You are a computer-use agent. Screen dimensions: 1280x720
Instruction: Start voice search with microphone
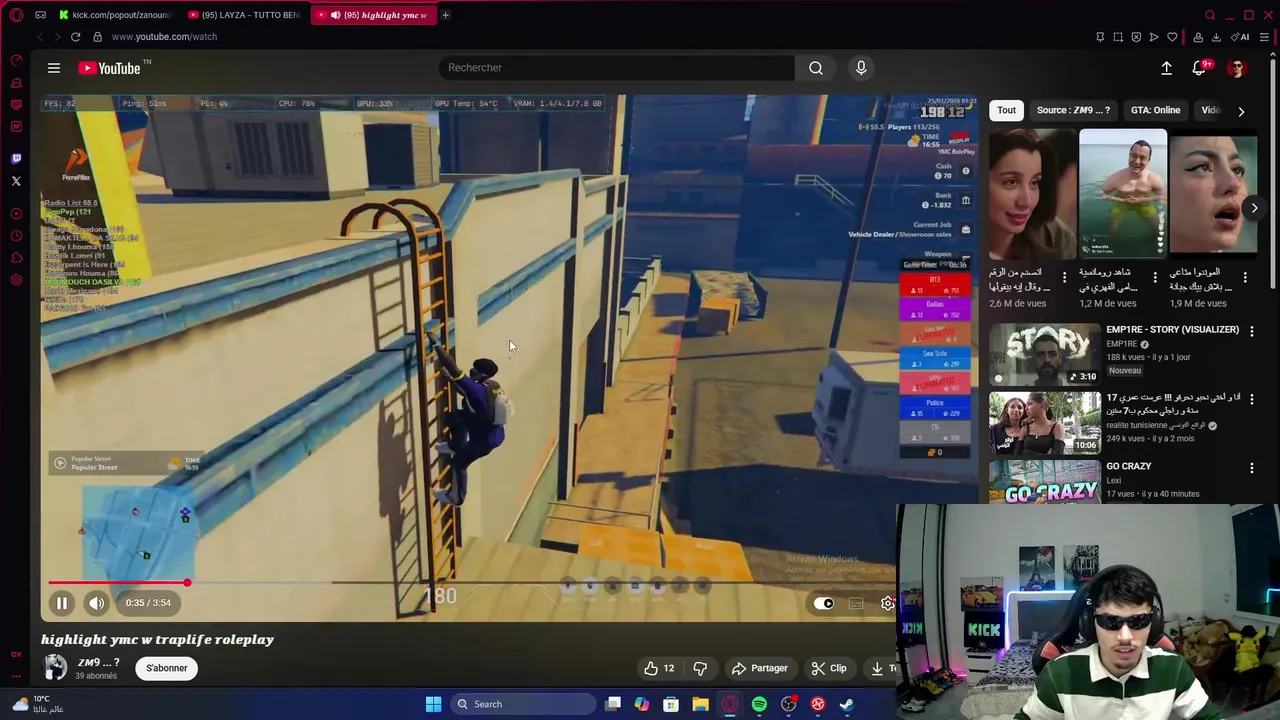click(861, 68)
